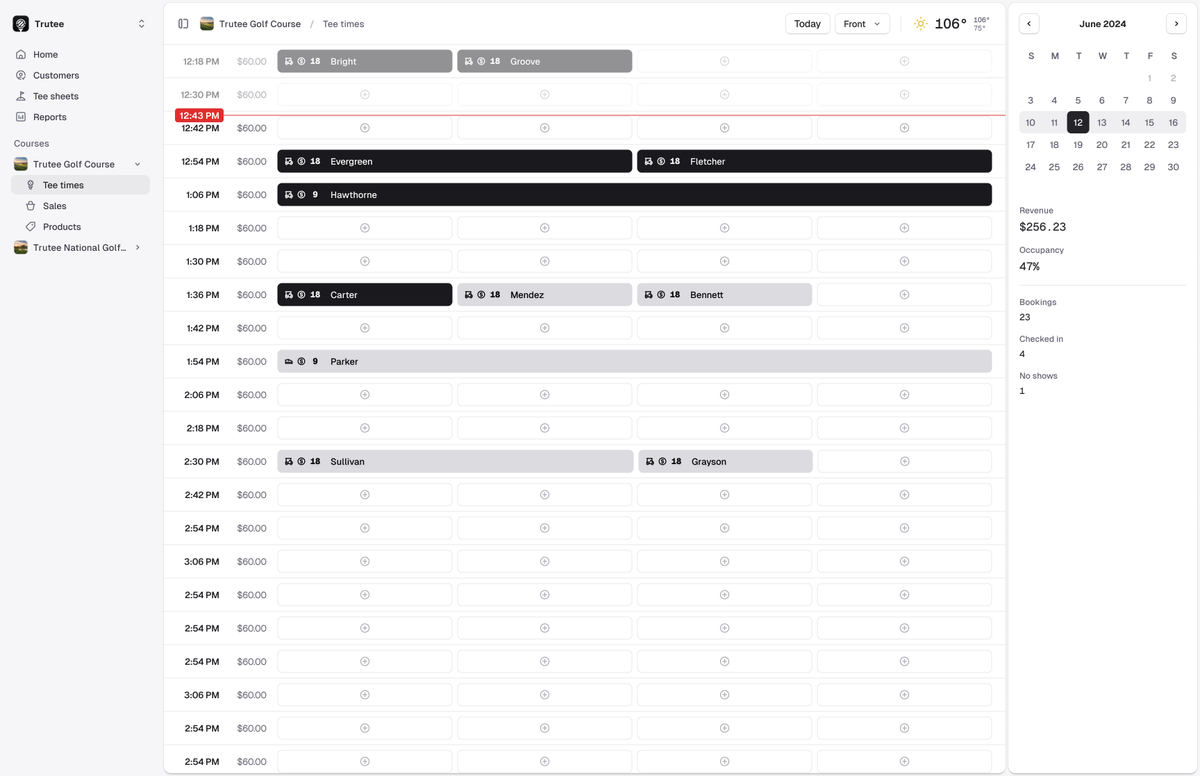Add booking in first 1:18 PM slot
Viewport: 1200px width, 776px height.
click(365, 228)
